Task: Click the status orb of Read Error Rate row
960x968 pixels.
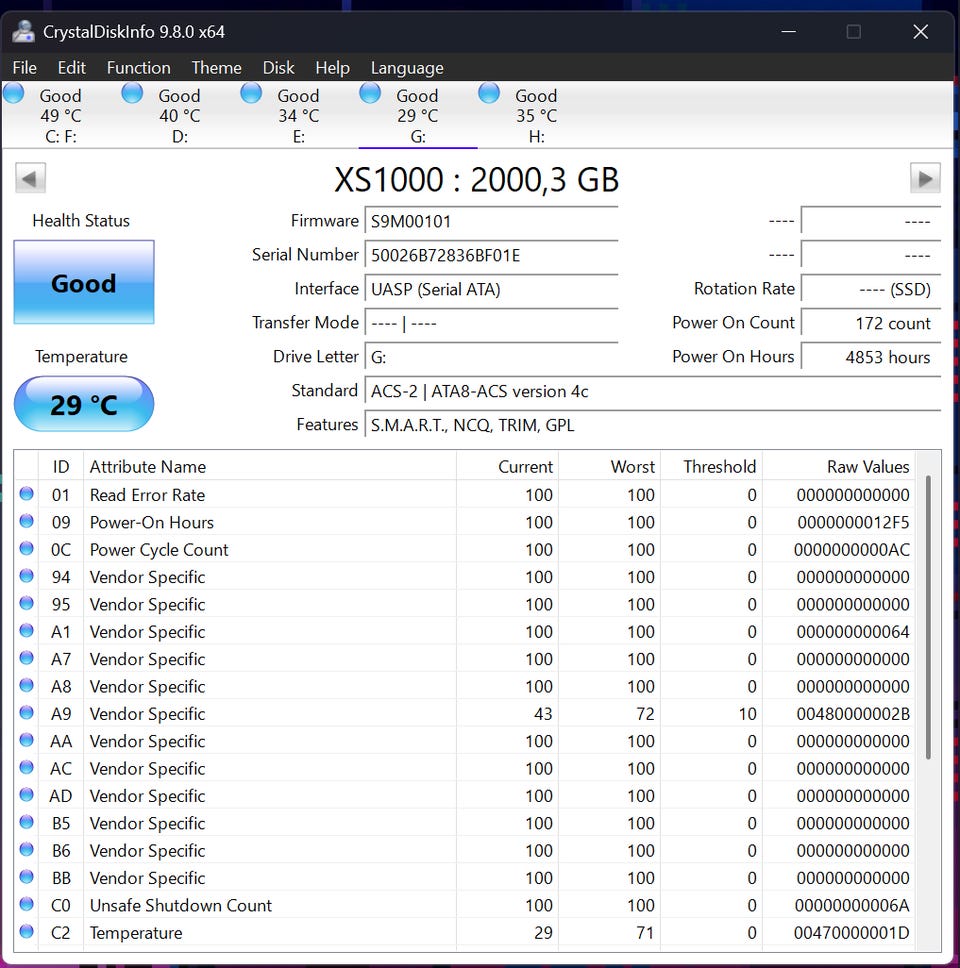Action: point(27,494)
